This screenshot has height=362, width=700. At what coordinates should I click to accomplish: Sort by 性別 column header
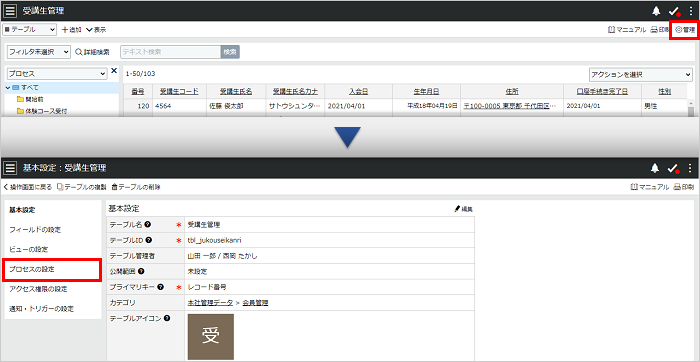pyautogui.click(x=665, y=92)
